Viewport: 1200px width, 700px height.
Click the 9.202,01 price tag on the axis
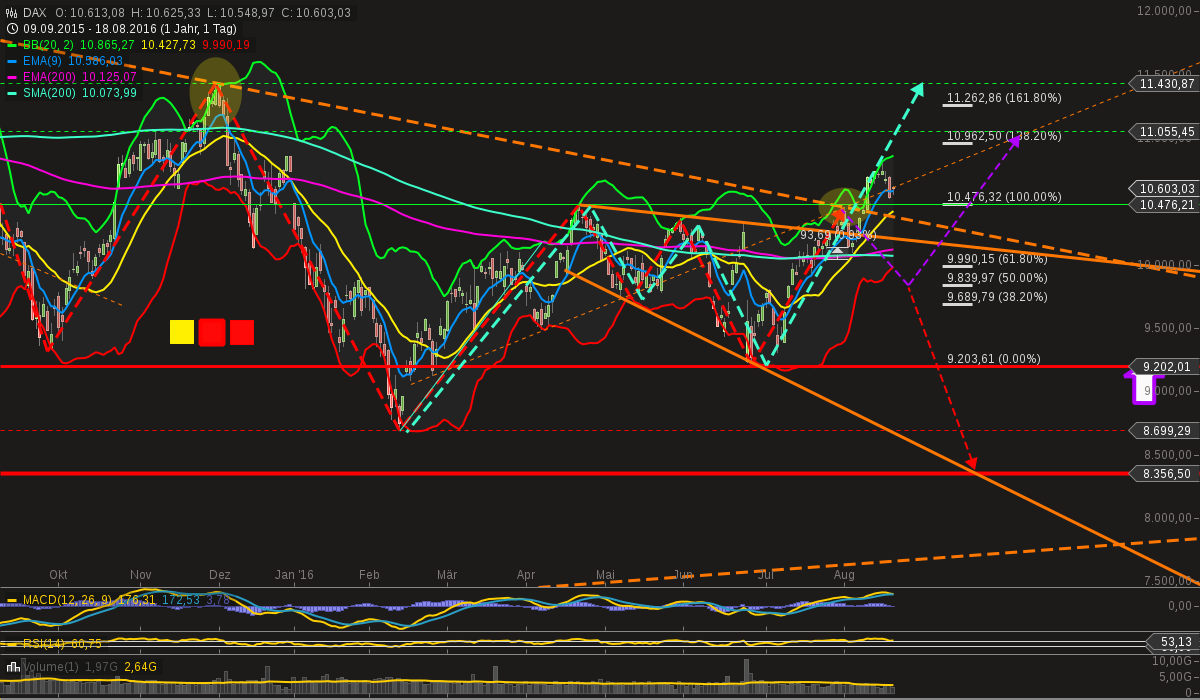click(1164, 366)
